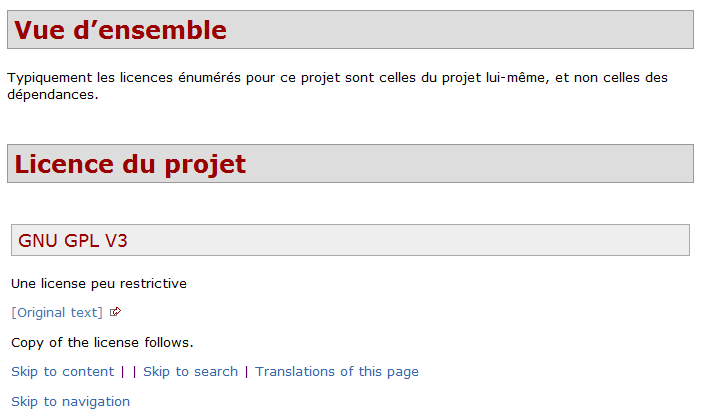The width and height of the screenshot is (702, 418).
Task: Click the Copy of the license follows text
Action: pos(102,343)
